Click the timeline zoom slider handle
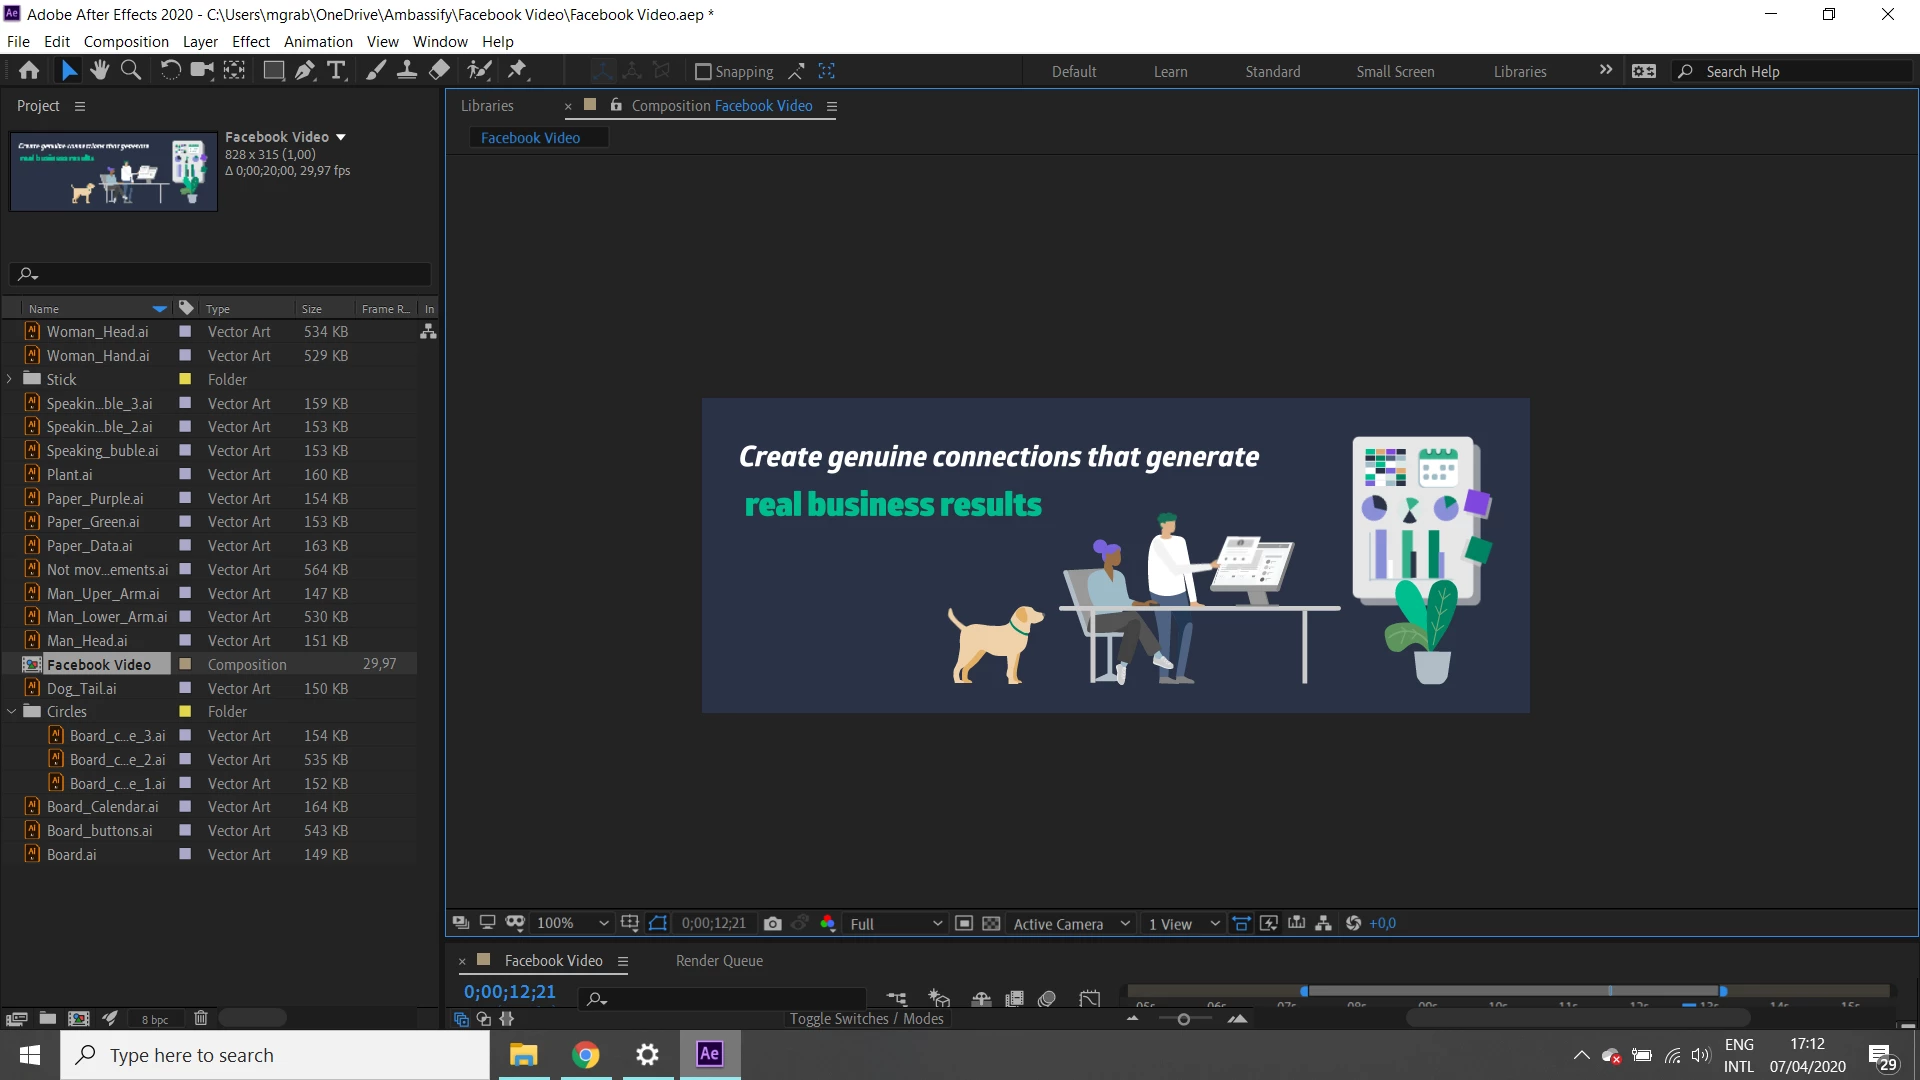This screenshot has width=1920, height=1080. pyautogui.click(x=1184, y=1019)
